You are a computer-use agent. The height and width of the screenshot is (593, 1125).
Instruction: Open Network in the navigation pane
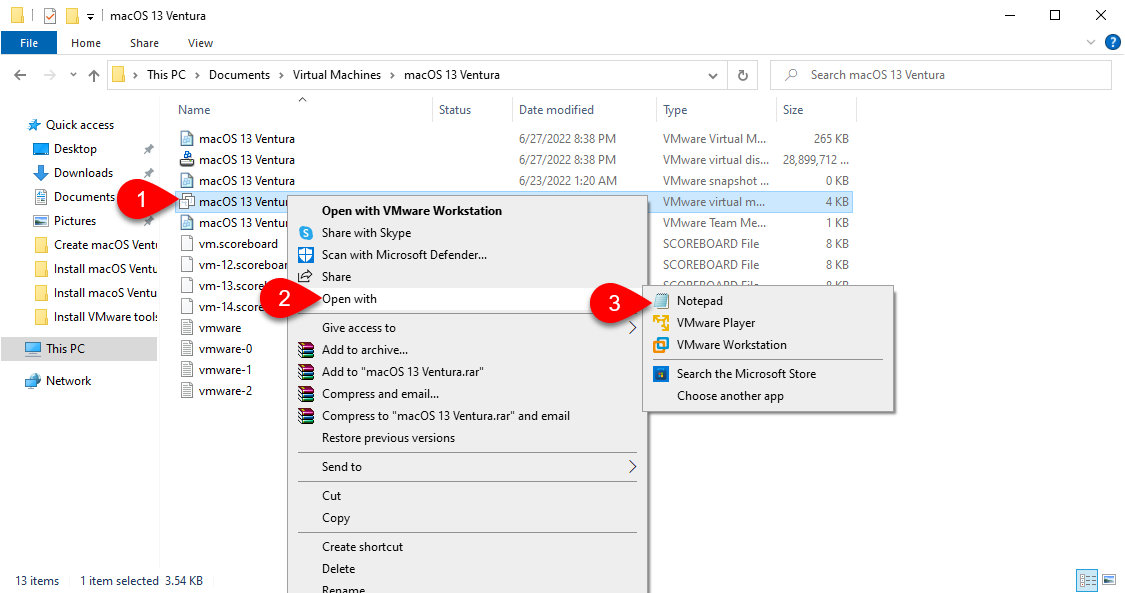coord(68,381)
